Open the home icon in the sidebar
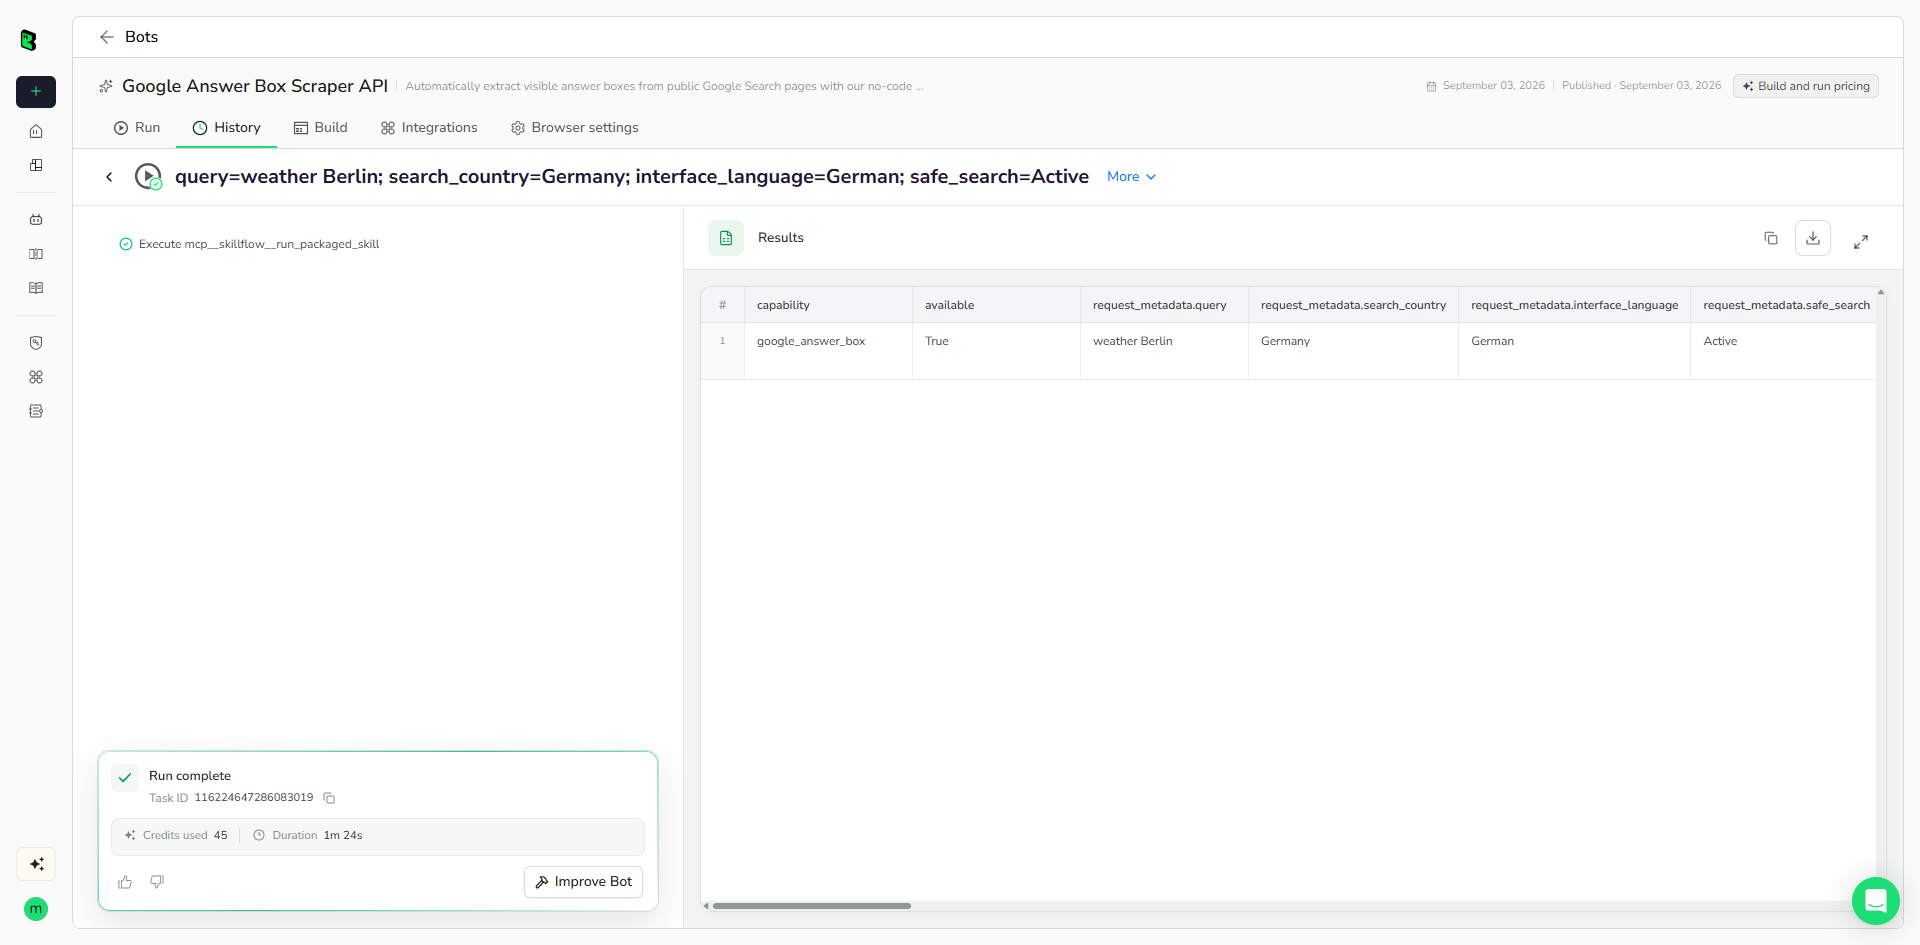This screenshot has width=1920, height=945. coord(36,131)
